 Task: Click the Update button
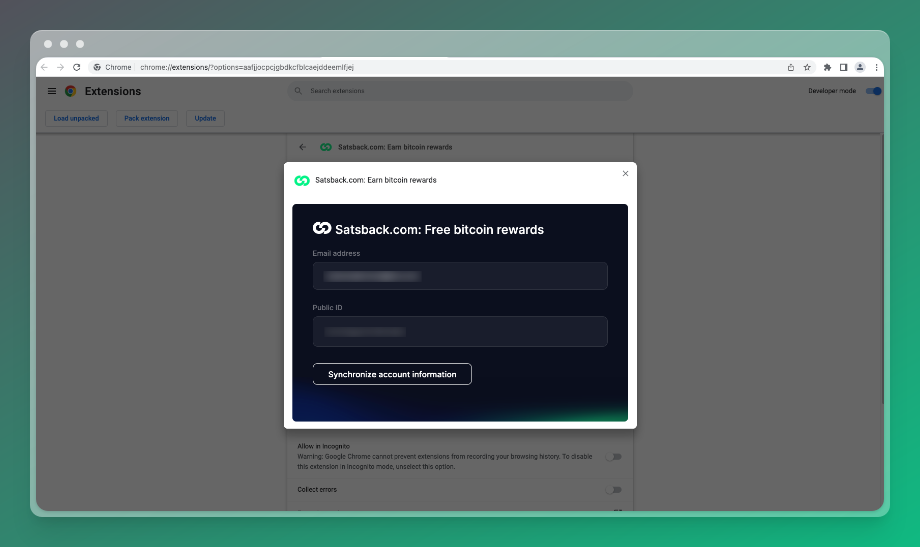pyautogui.click(x=205, y=119)
